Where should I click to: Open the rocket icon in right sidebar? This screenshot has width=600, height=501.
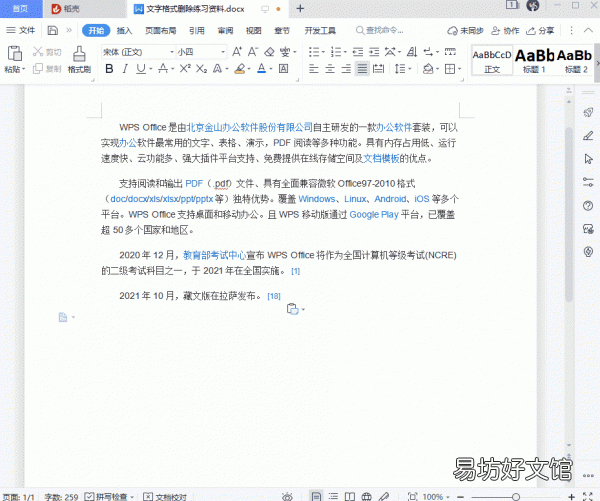tap(588, 112)
